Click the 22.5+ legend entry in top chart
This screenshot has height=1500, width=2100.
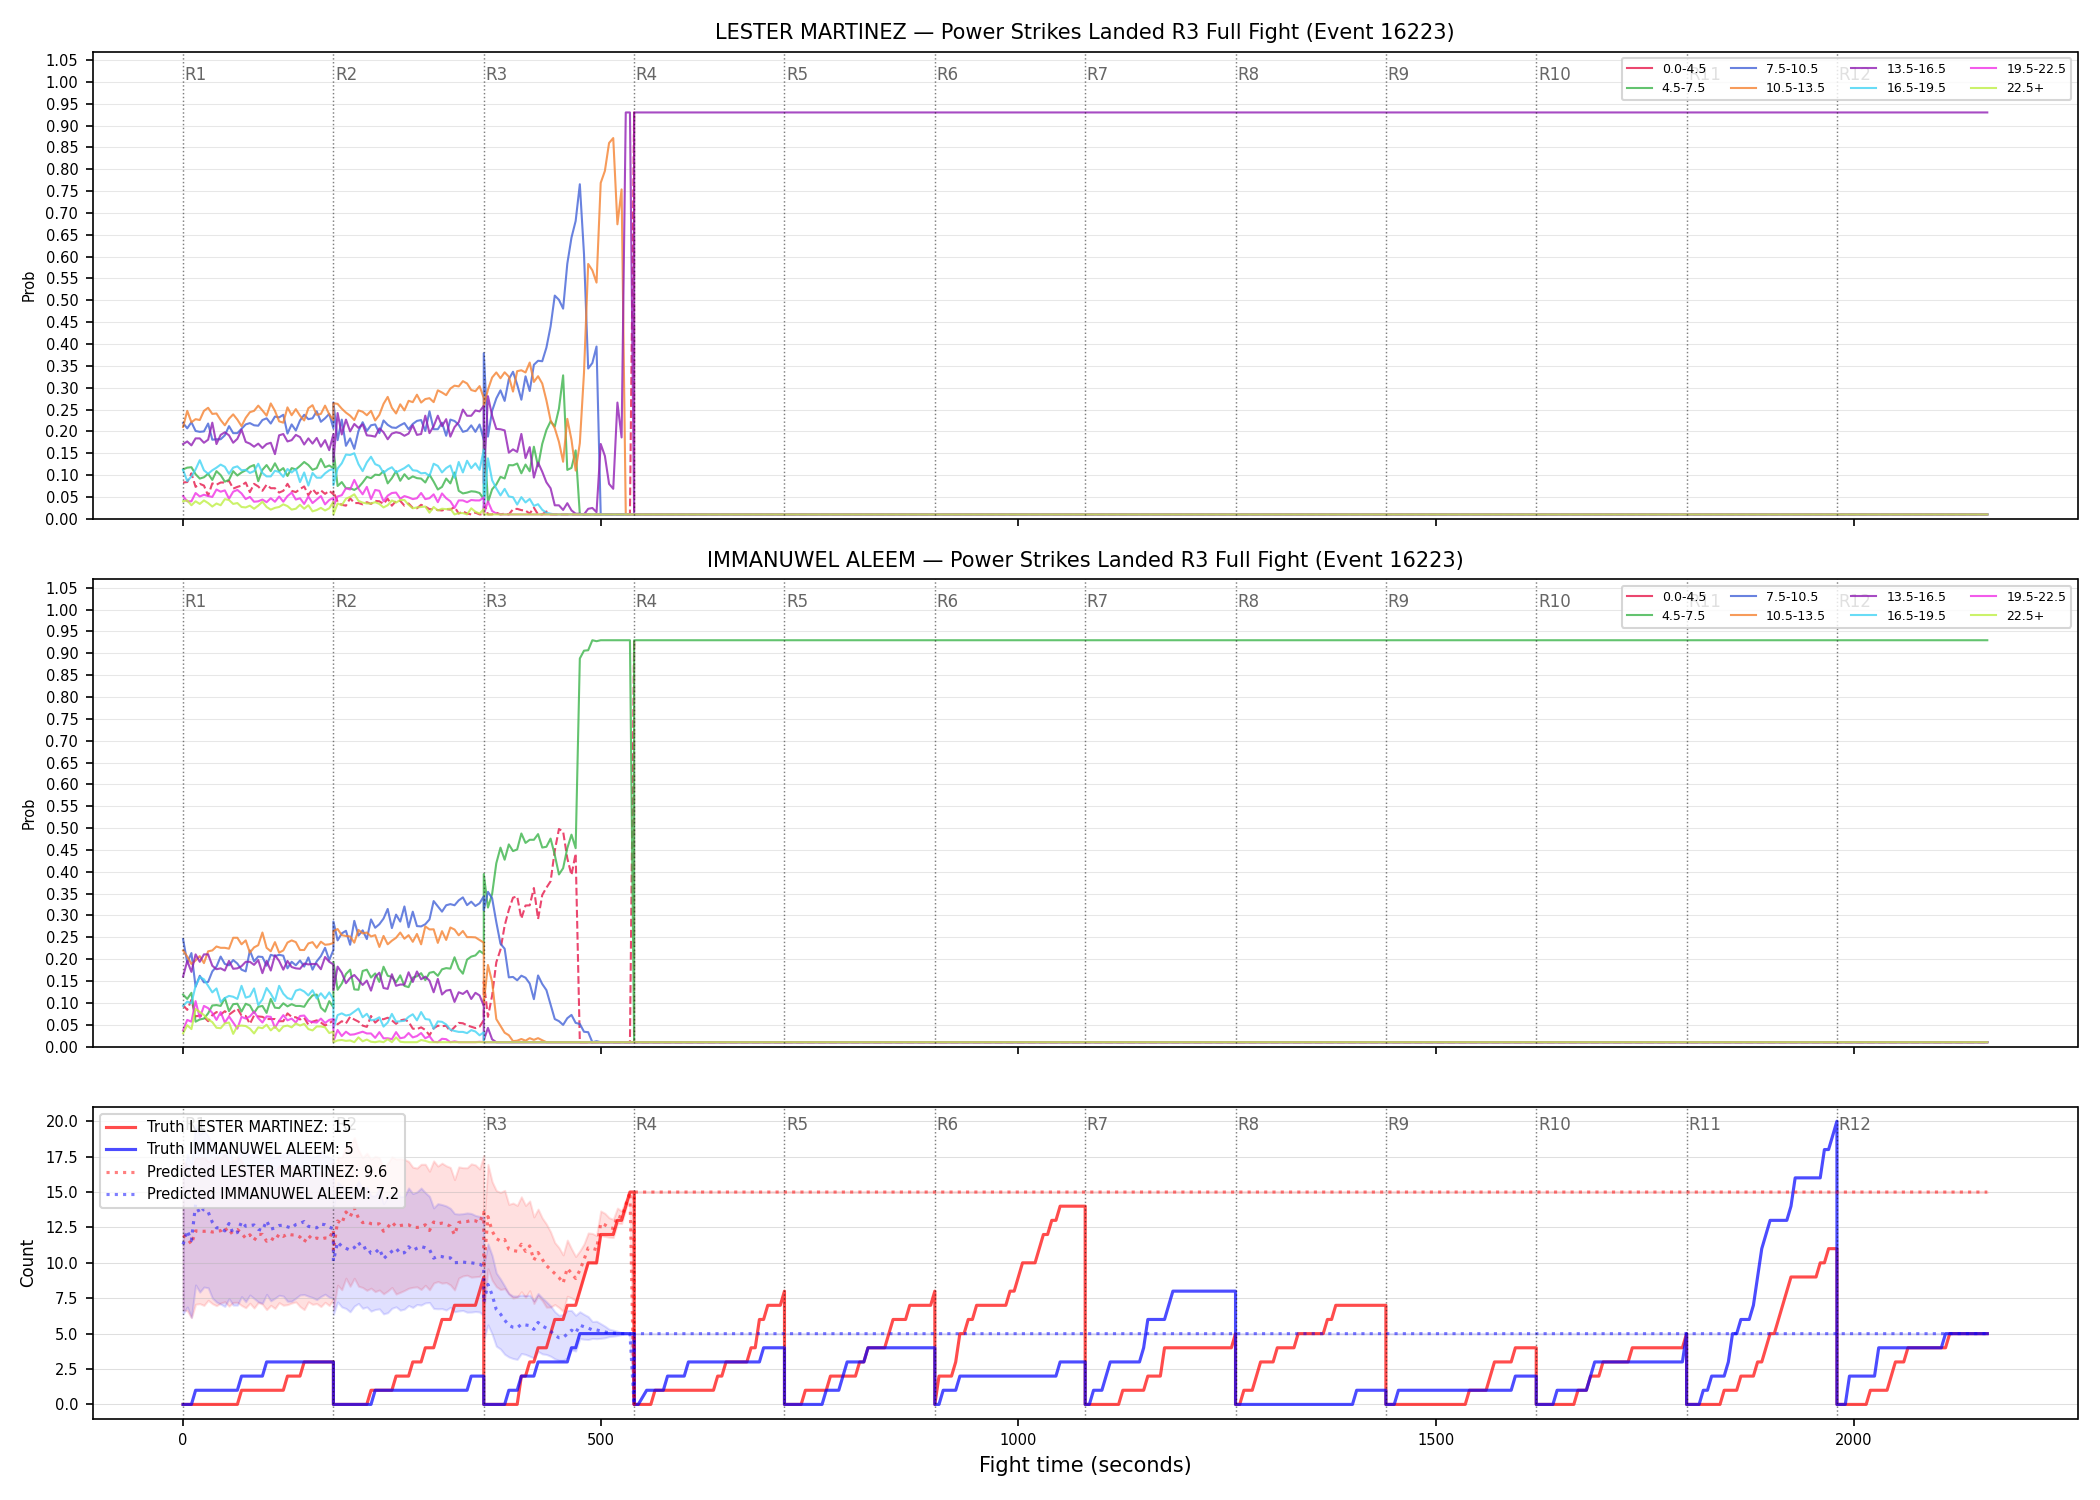(x=2007, y=88)
